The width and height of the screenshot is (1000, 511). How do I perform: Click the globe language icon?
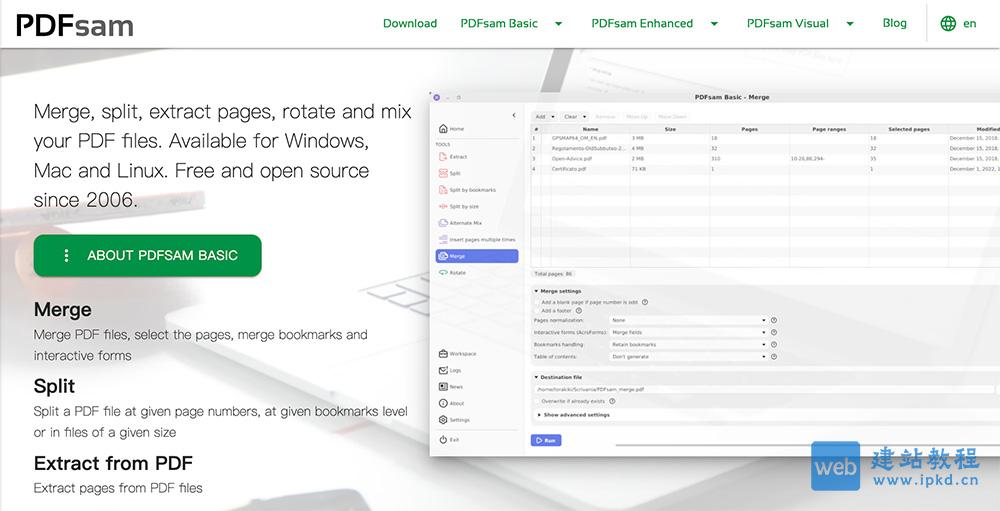click(948, 23)
